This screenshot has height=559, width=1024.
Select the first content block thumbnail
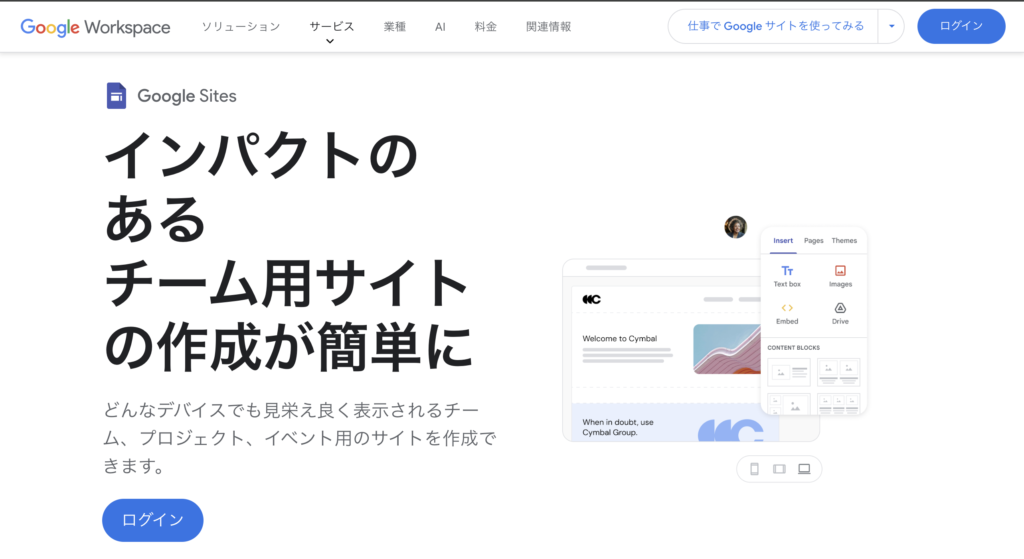tap(788, 372)
